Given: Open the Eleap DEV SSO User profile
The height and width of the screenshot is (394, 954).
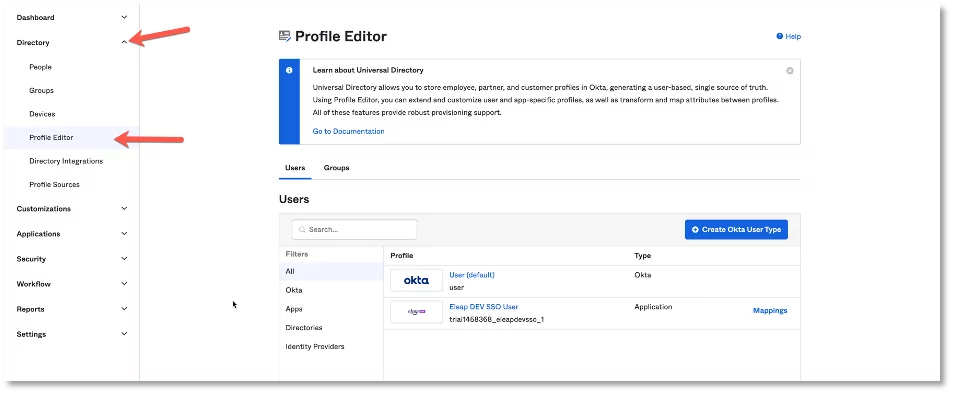Looking at the screenshot, I should 484,307.
